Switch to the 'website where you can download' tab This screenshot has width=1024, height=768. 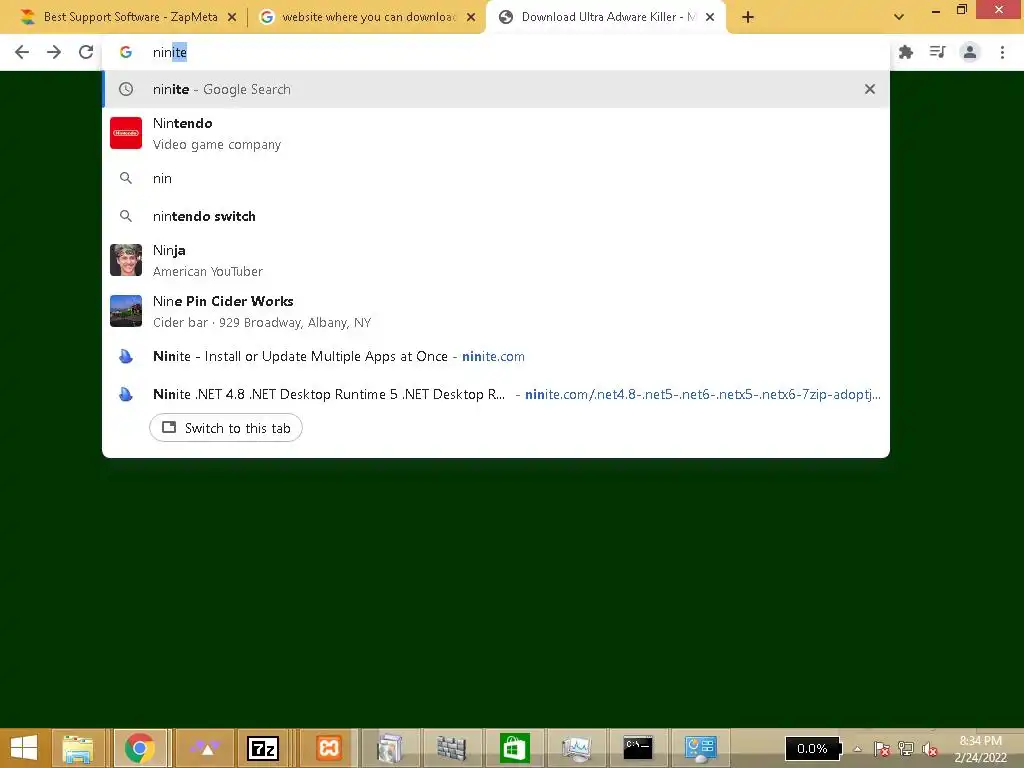click(x=368, y=17)
